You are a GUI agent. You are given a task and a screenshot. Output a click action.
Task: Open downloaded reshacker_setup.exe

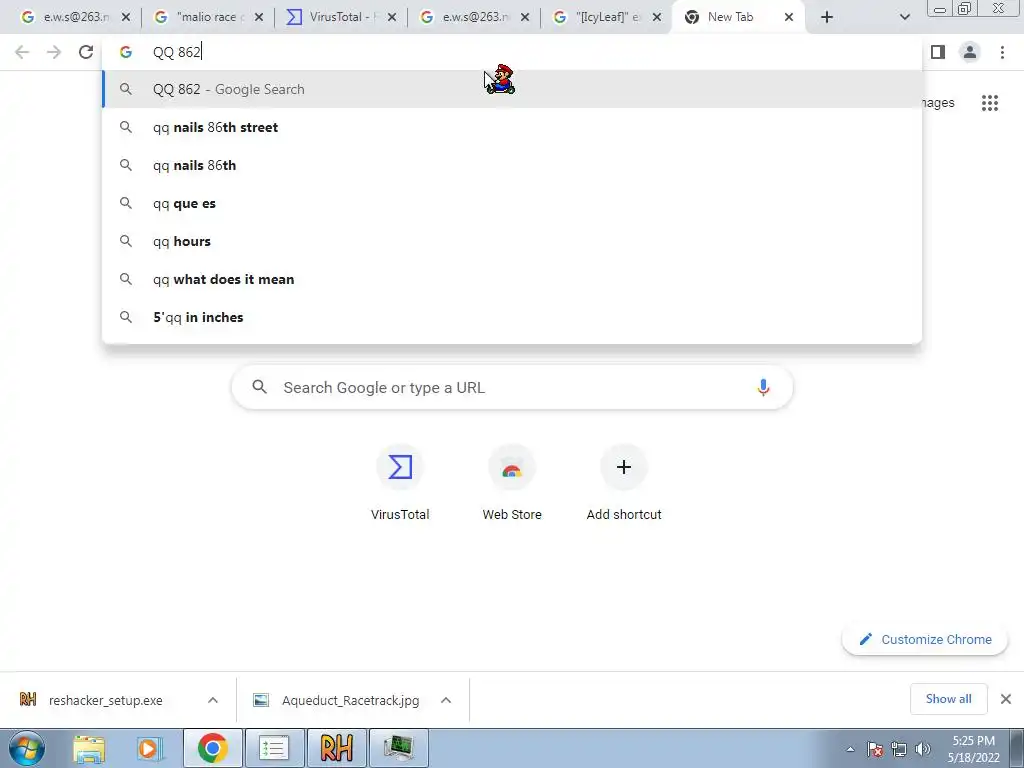click(x=104, y=700)
